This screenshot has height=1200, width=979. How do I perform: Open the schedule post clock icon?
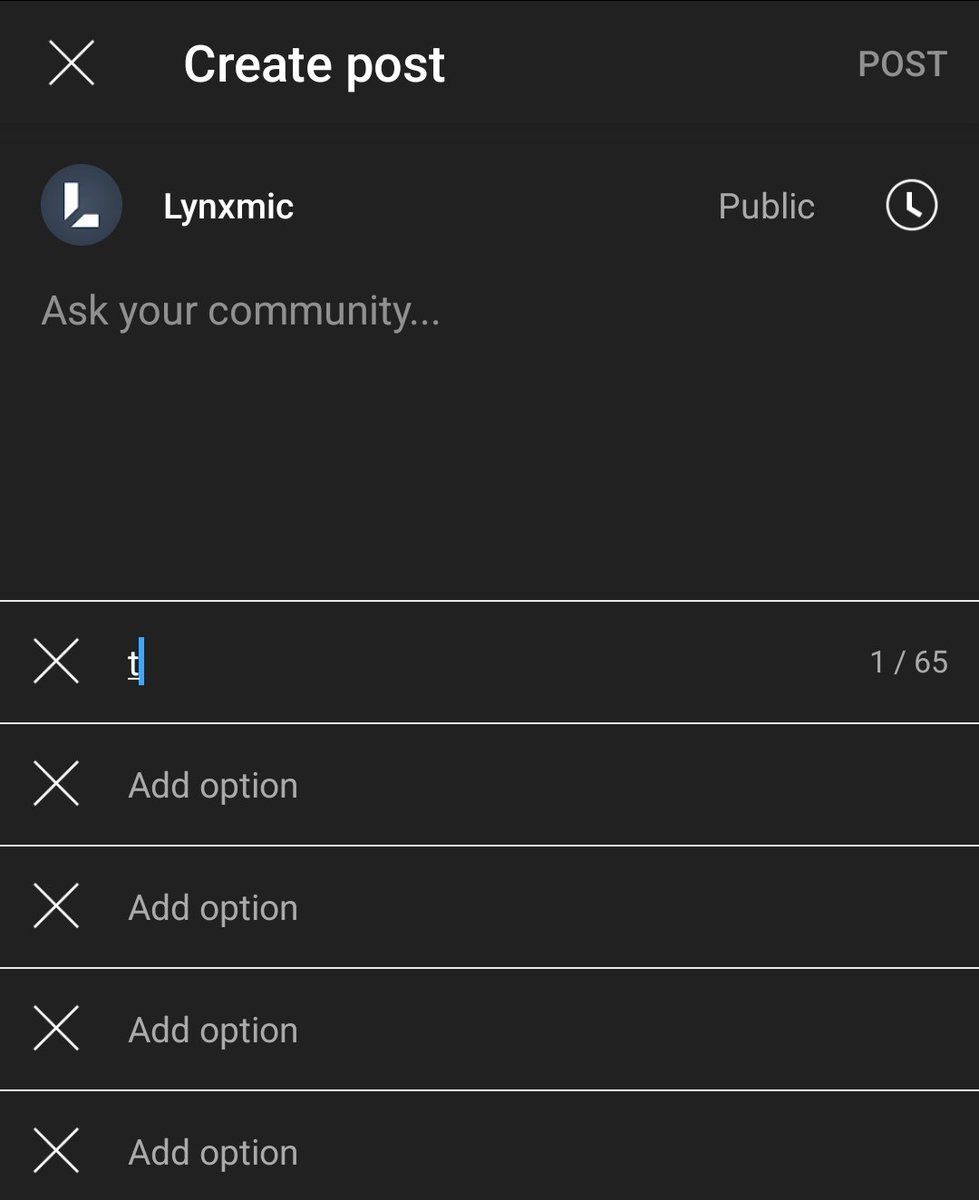(911, 206)
